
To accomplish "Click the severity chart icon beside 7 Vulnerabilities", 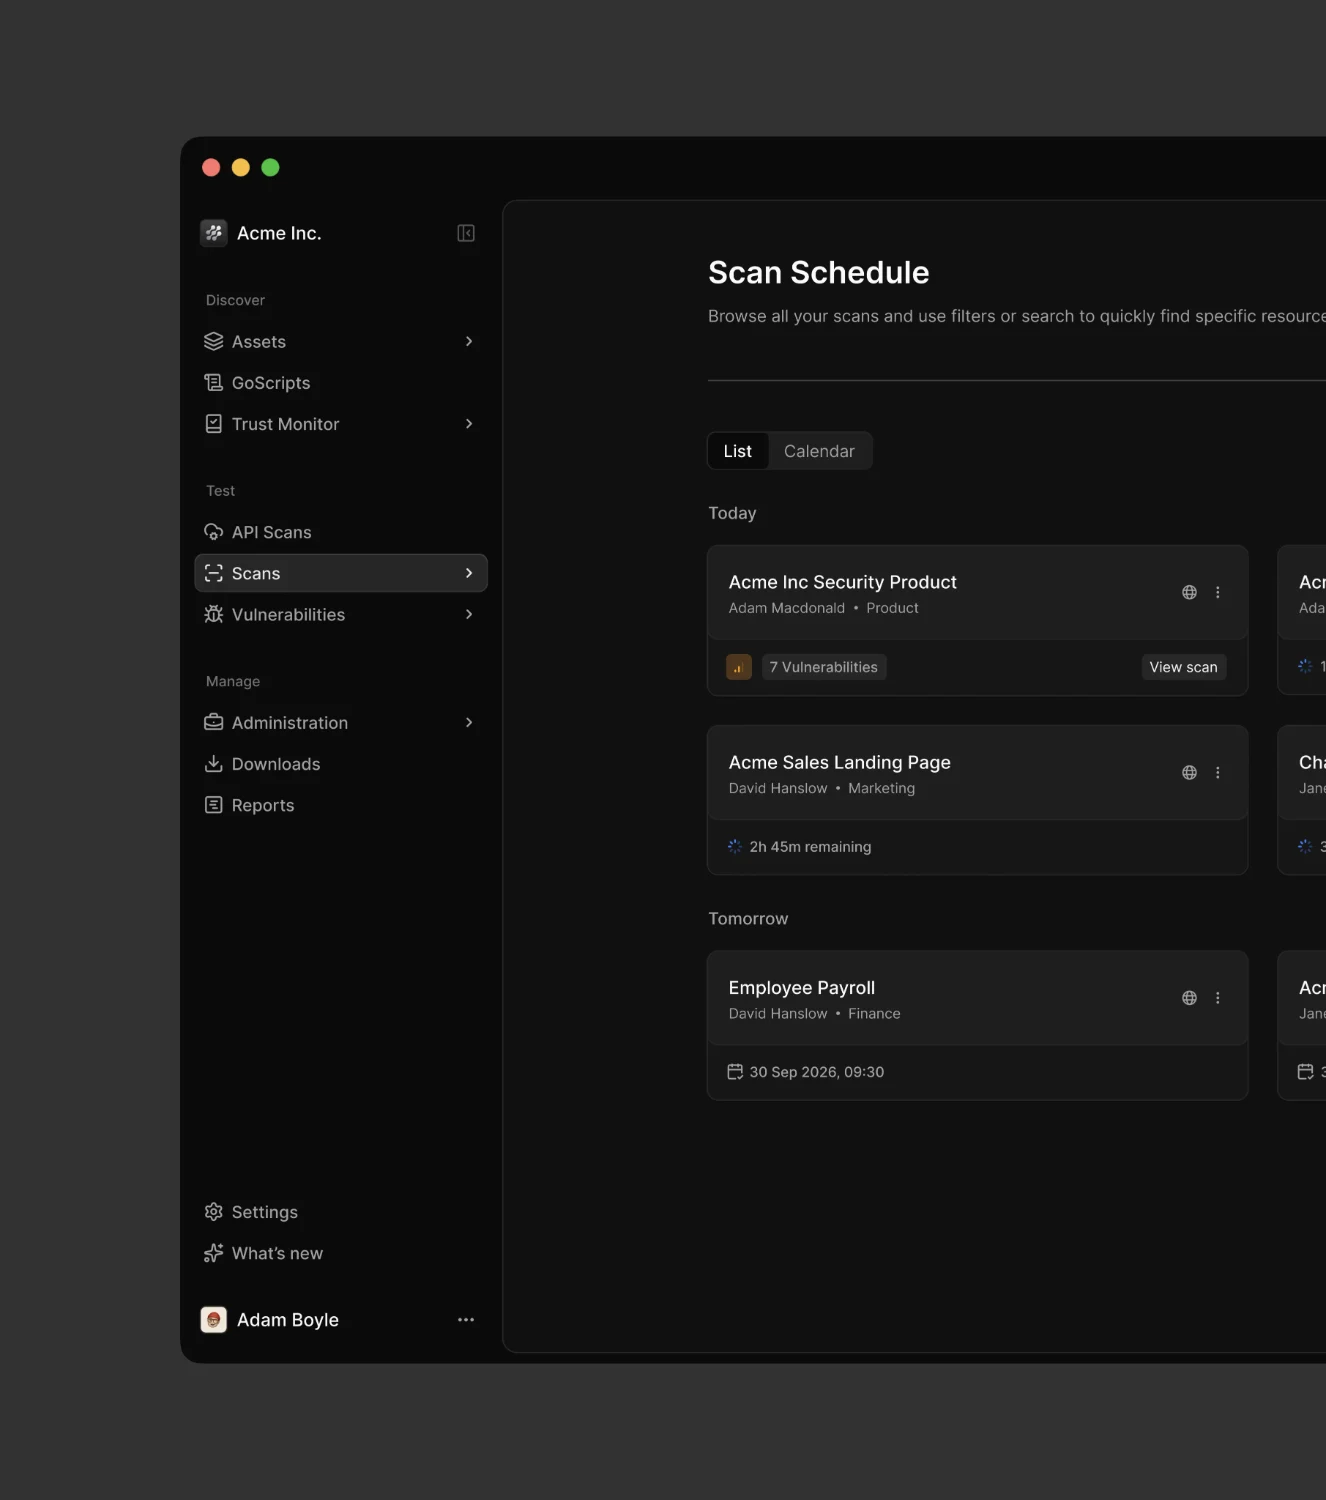I will pyautogui.click(x=739, y=667).
